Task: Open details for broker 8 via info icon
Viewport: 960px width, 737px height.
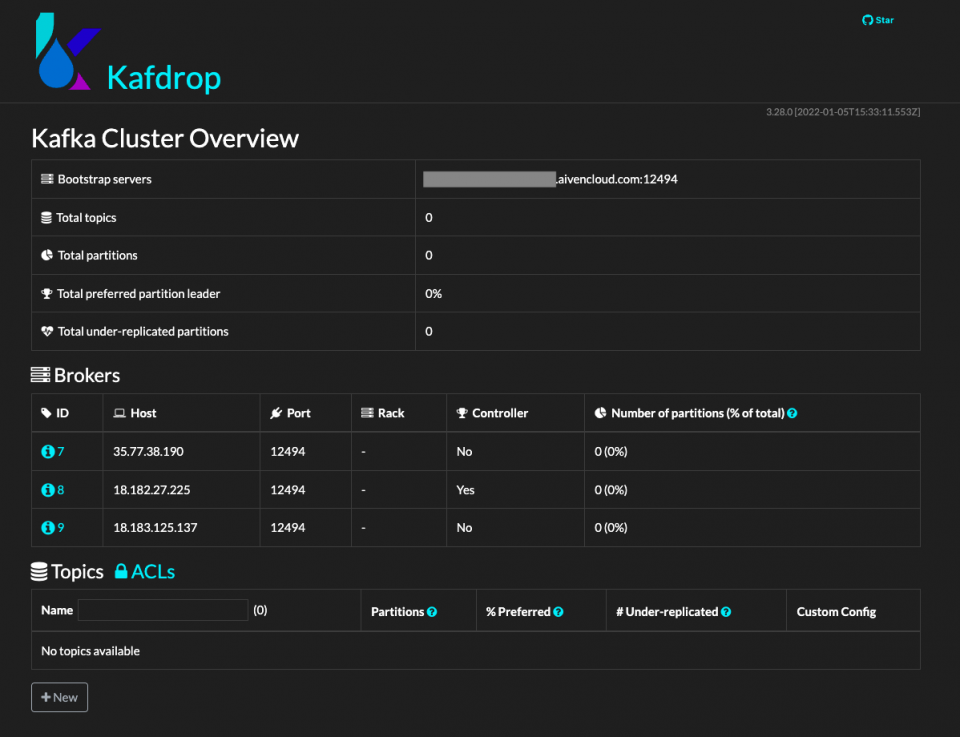Action: click(x=47, y=489)
